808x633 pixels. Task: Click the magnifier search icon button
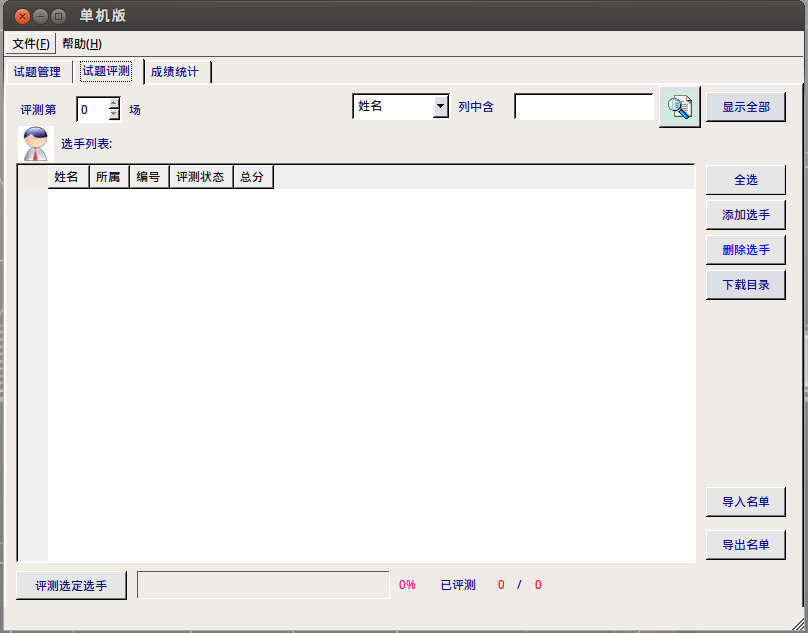point(680,107)
